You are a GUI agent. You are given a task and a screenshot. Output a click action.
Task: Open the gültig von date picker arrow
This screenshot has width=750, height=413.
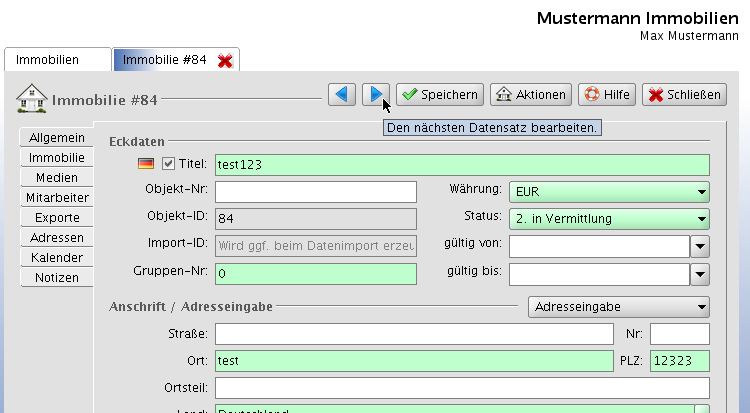tap(700, 246)
